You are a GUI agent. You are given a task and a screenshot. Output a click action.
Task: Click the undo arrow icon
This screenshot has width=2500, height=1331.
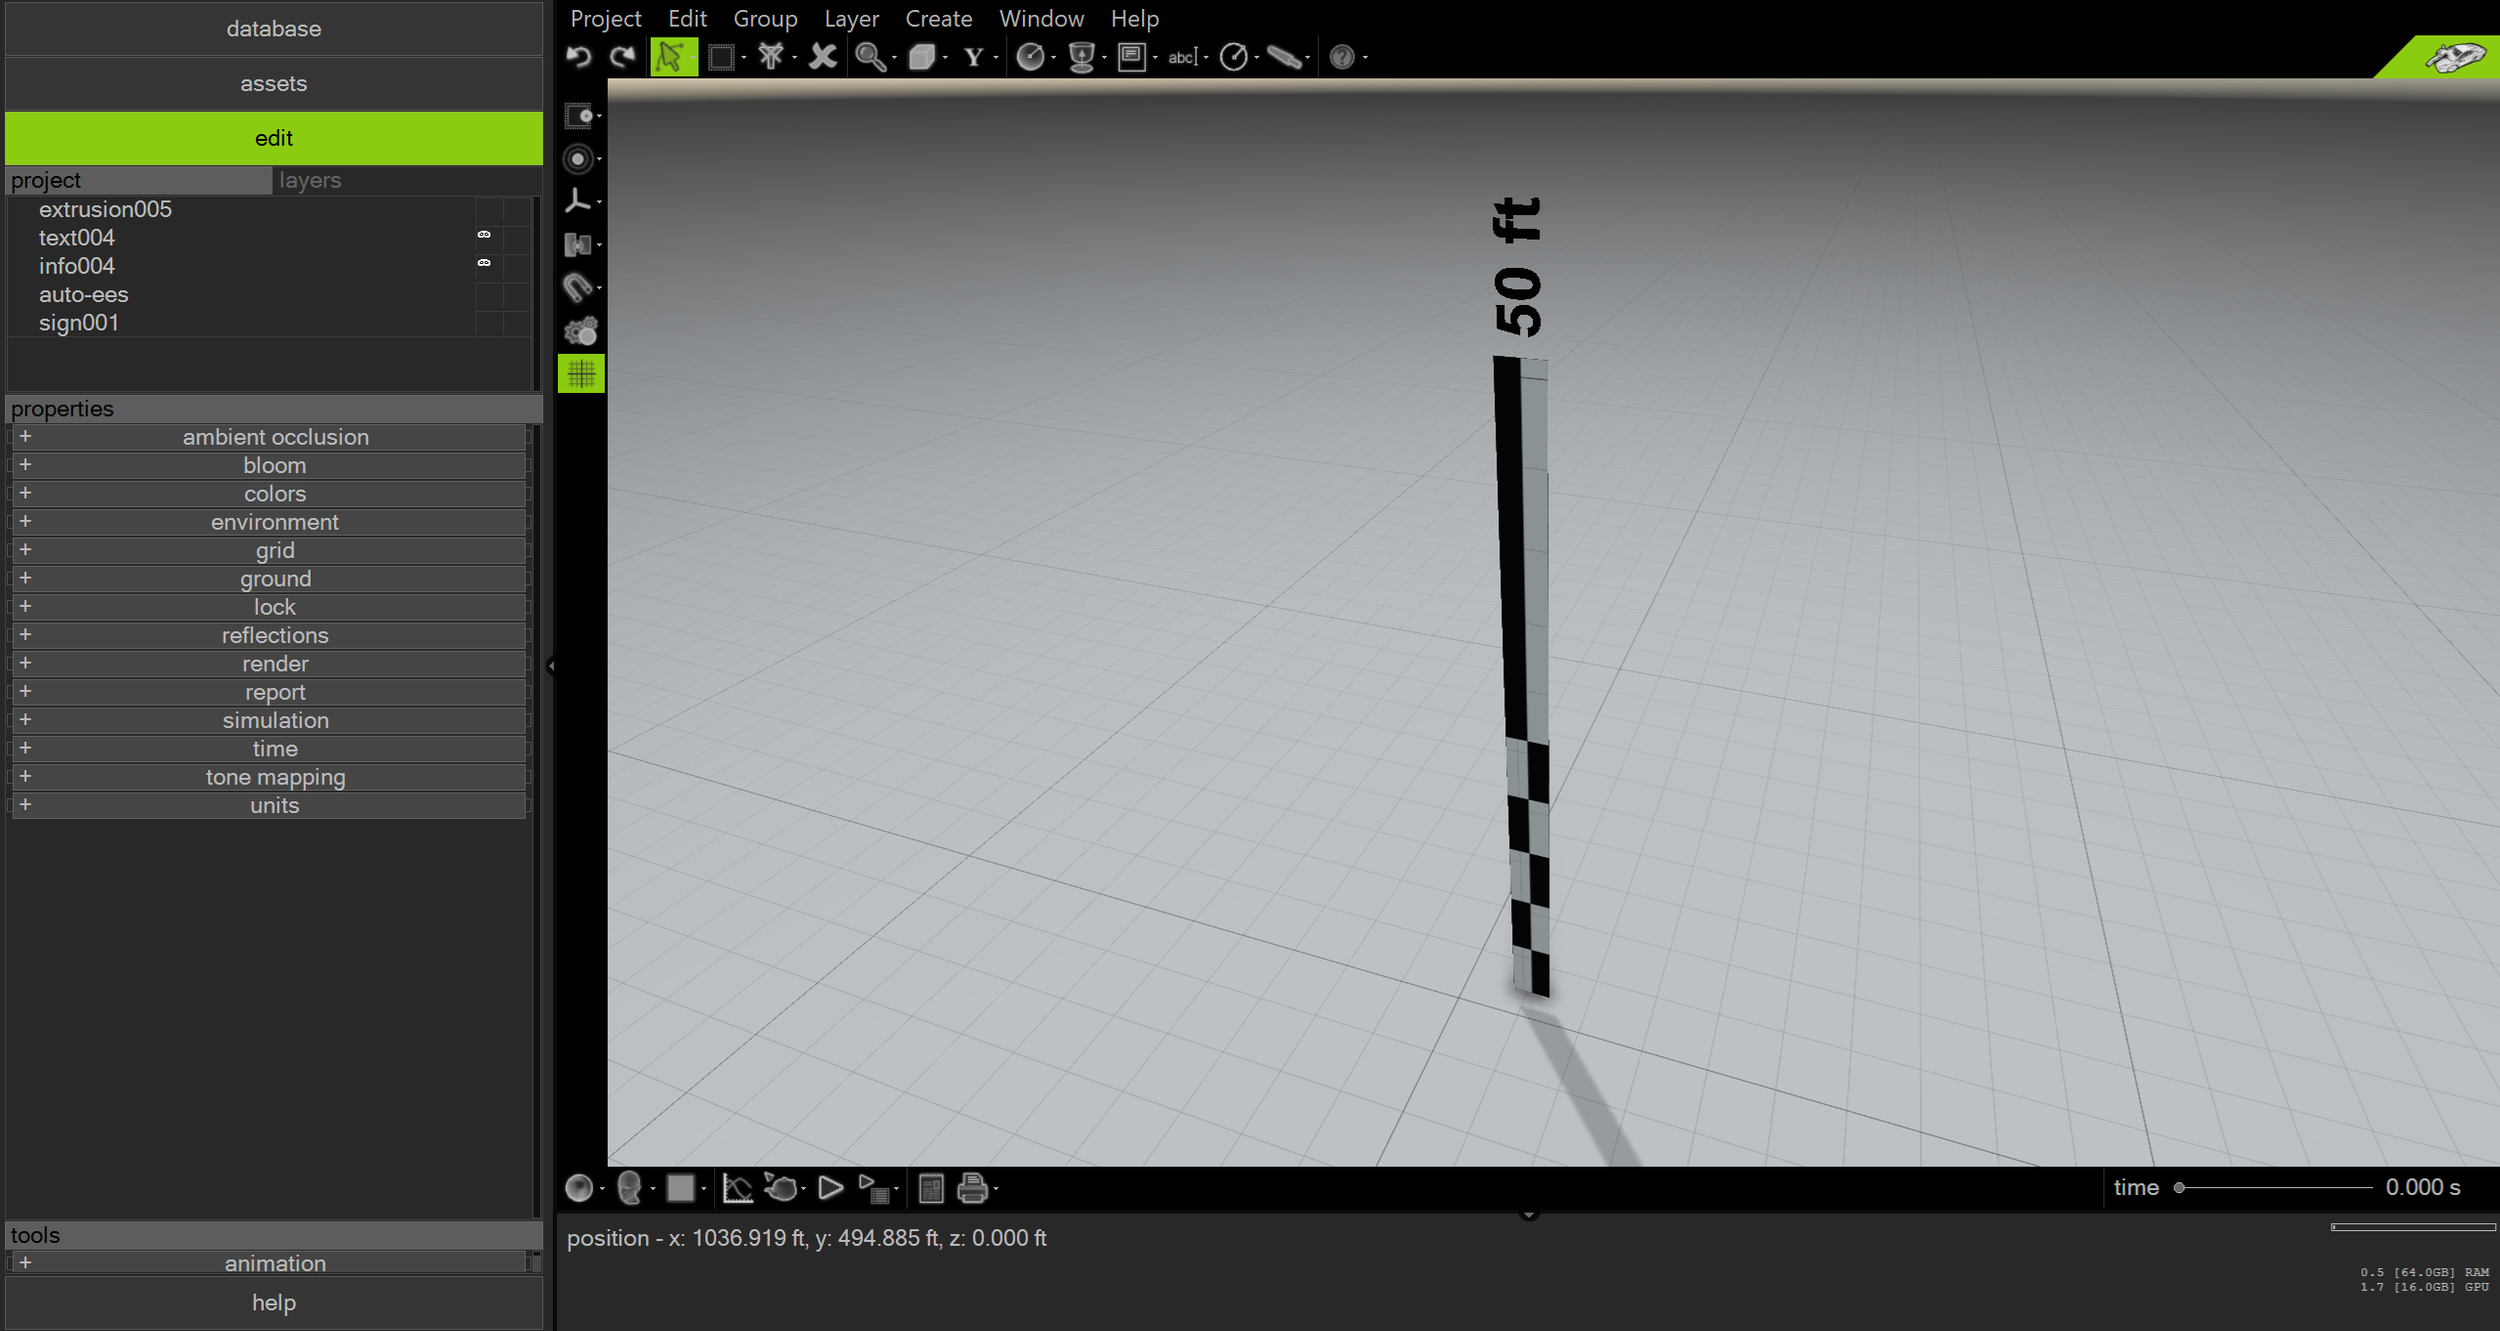pos(579,57)
